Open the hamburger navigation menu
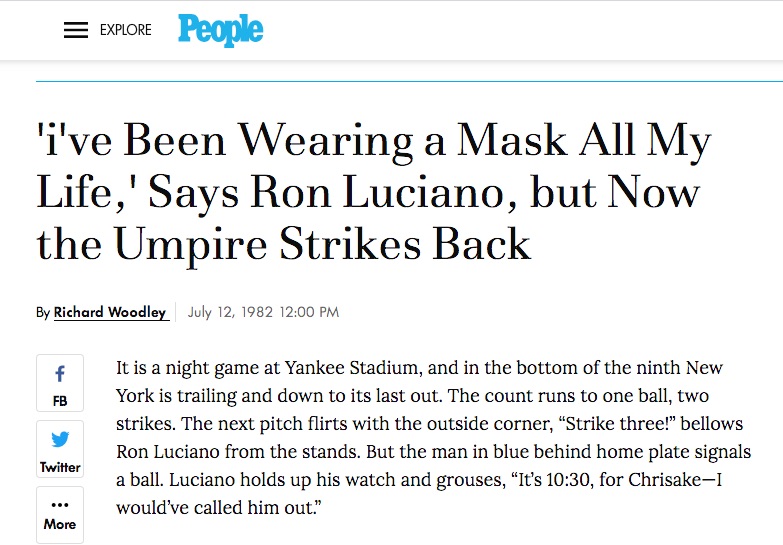783x545 pixels. [76, 30]
